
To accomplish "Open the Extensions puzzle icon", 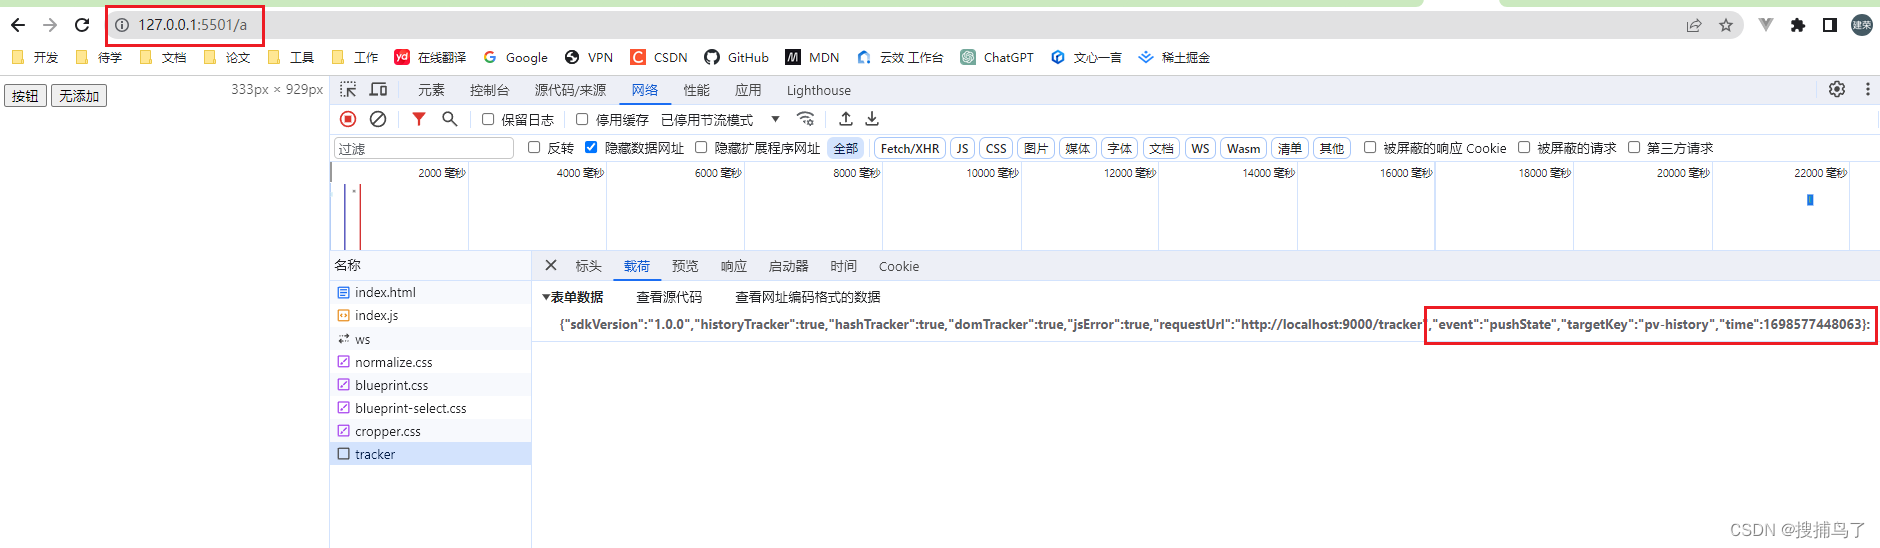I will click(x=1798, y=25).
